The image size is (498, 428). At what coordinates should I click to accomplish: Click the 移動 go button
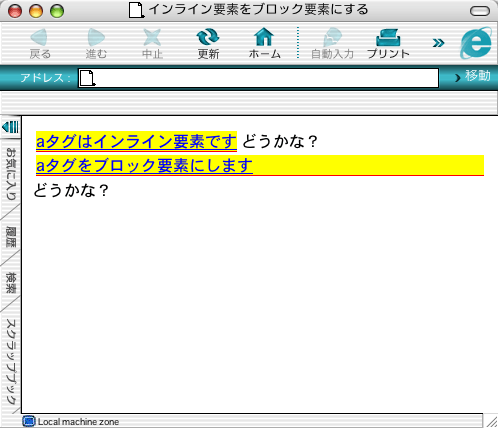(473, 76)
